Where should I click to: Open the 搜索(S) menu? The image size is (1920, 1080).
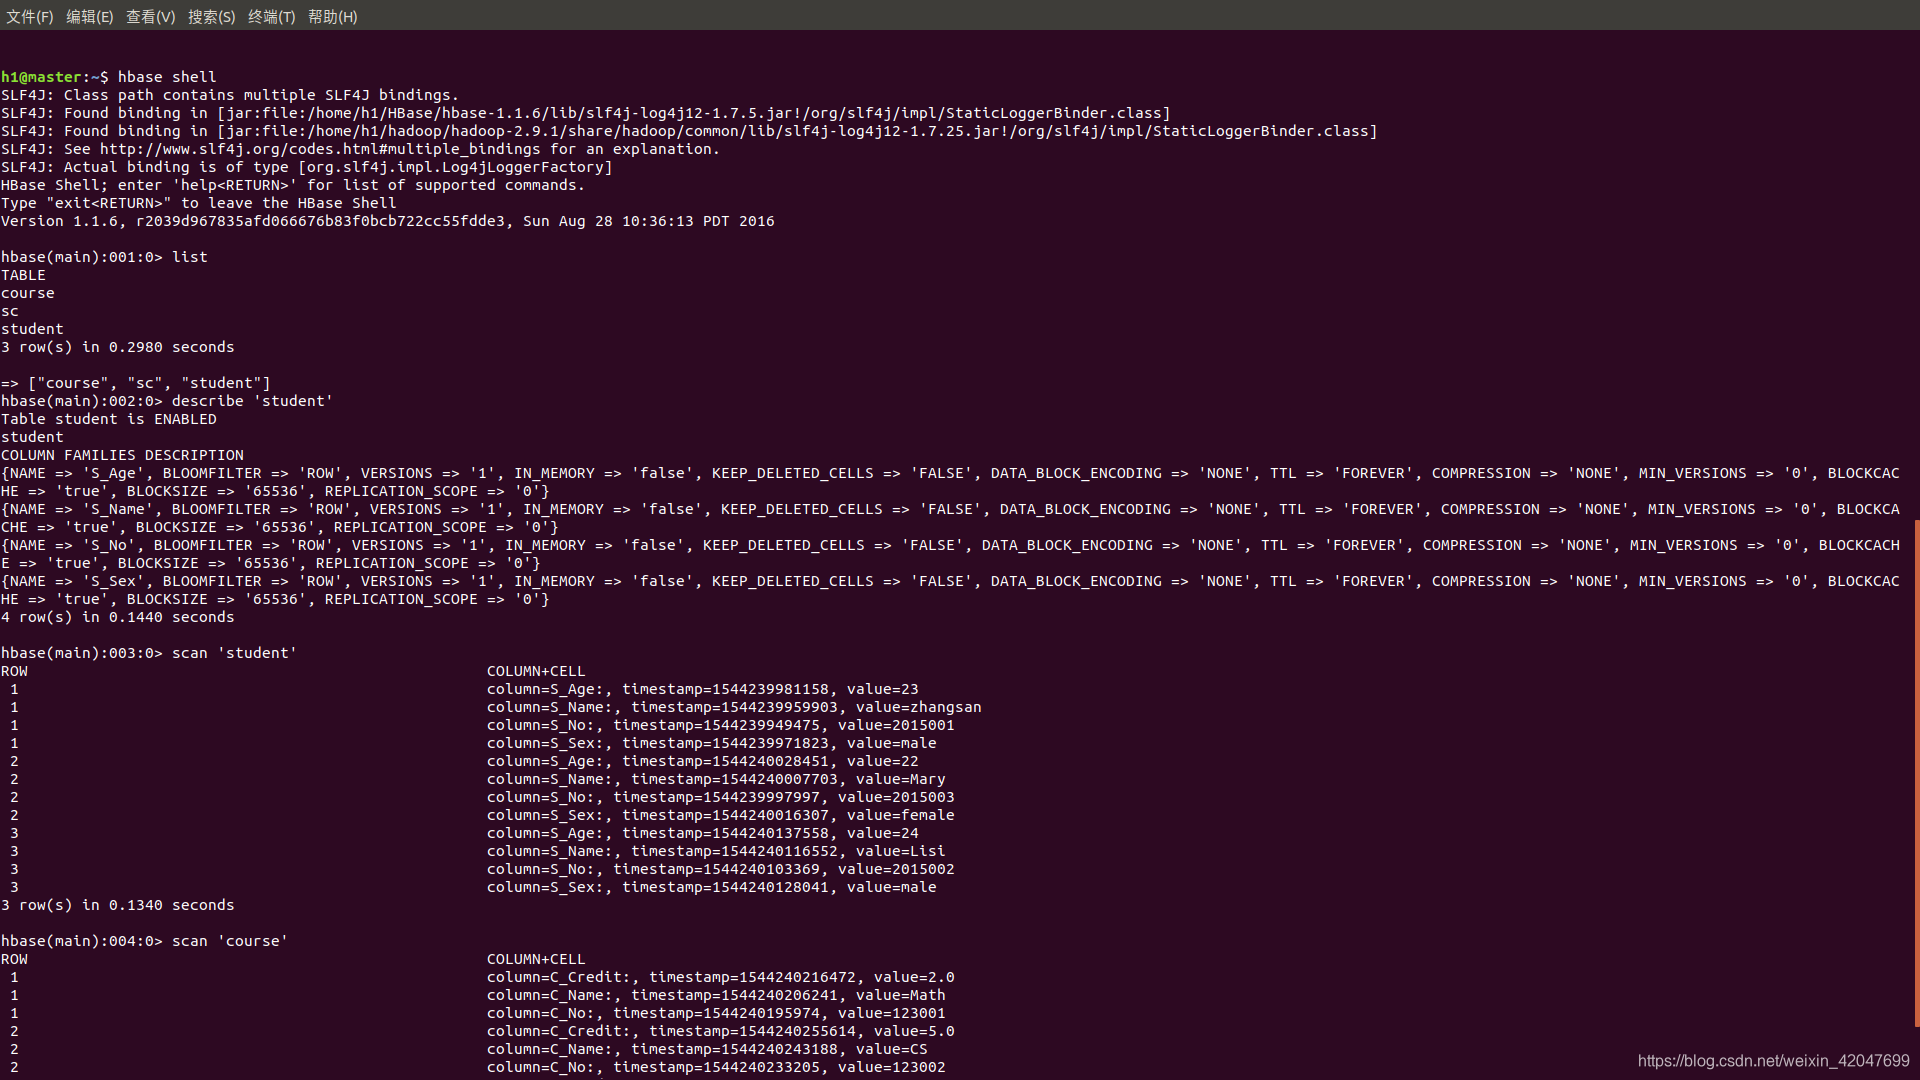(212, 17)
